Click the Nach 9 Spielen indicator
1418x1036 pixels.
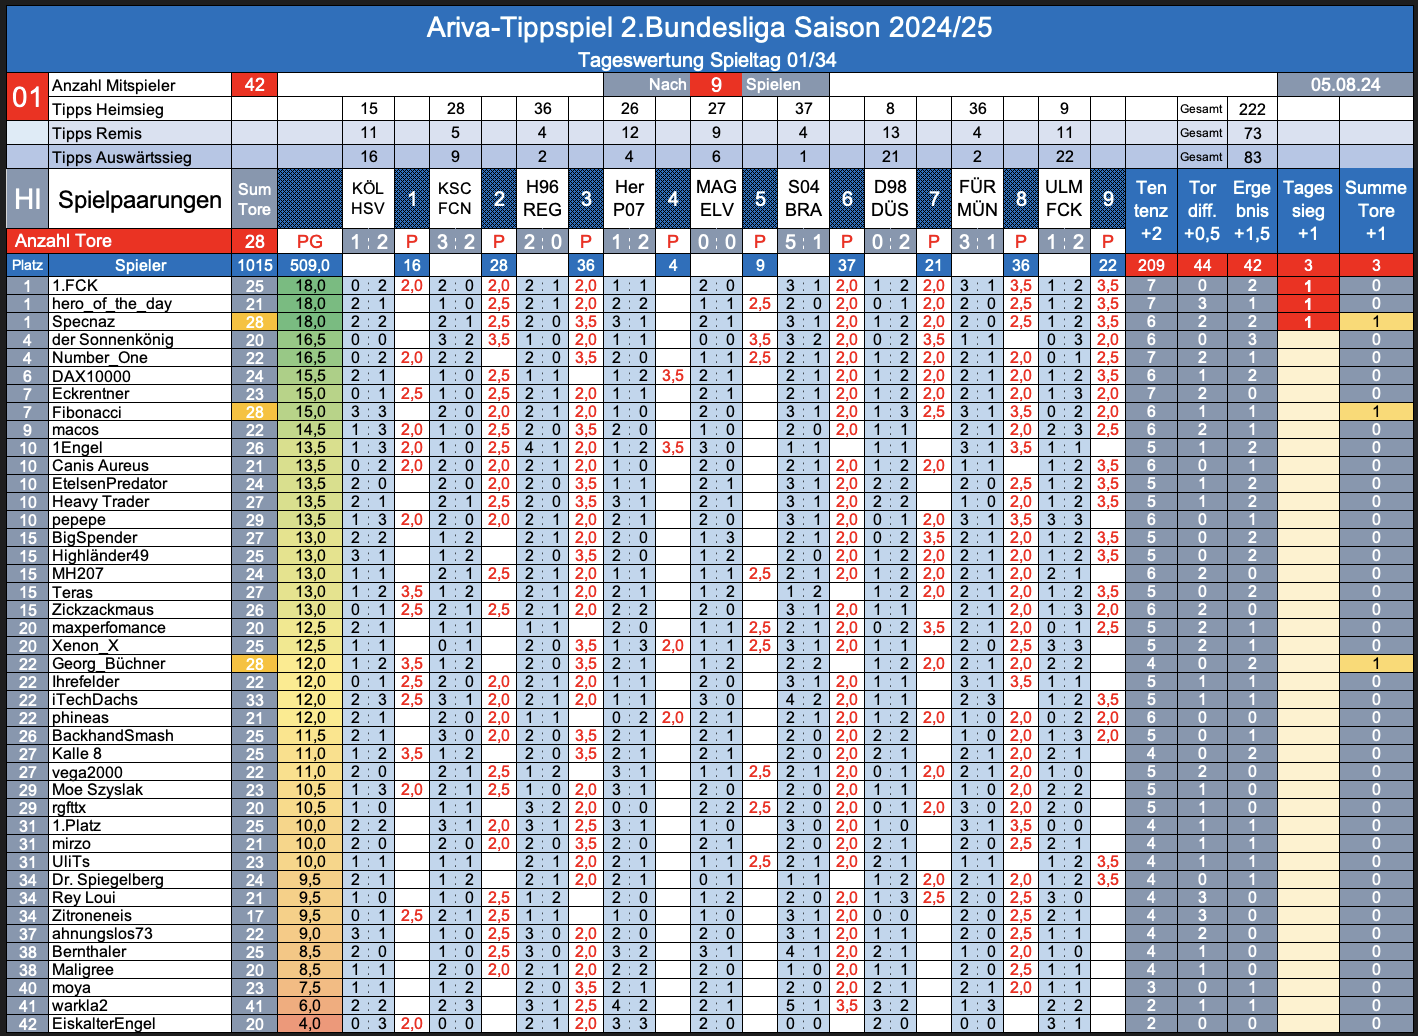tap(716, 85)
